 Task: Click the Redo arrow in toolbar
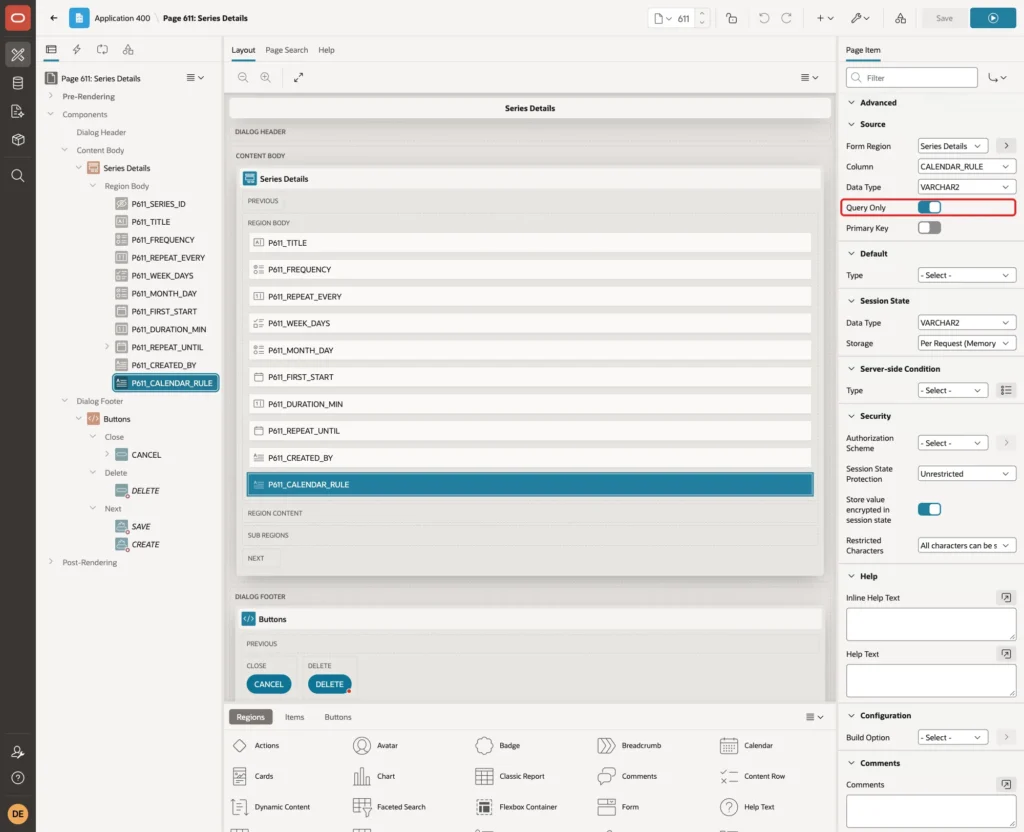coord(786,18)
